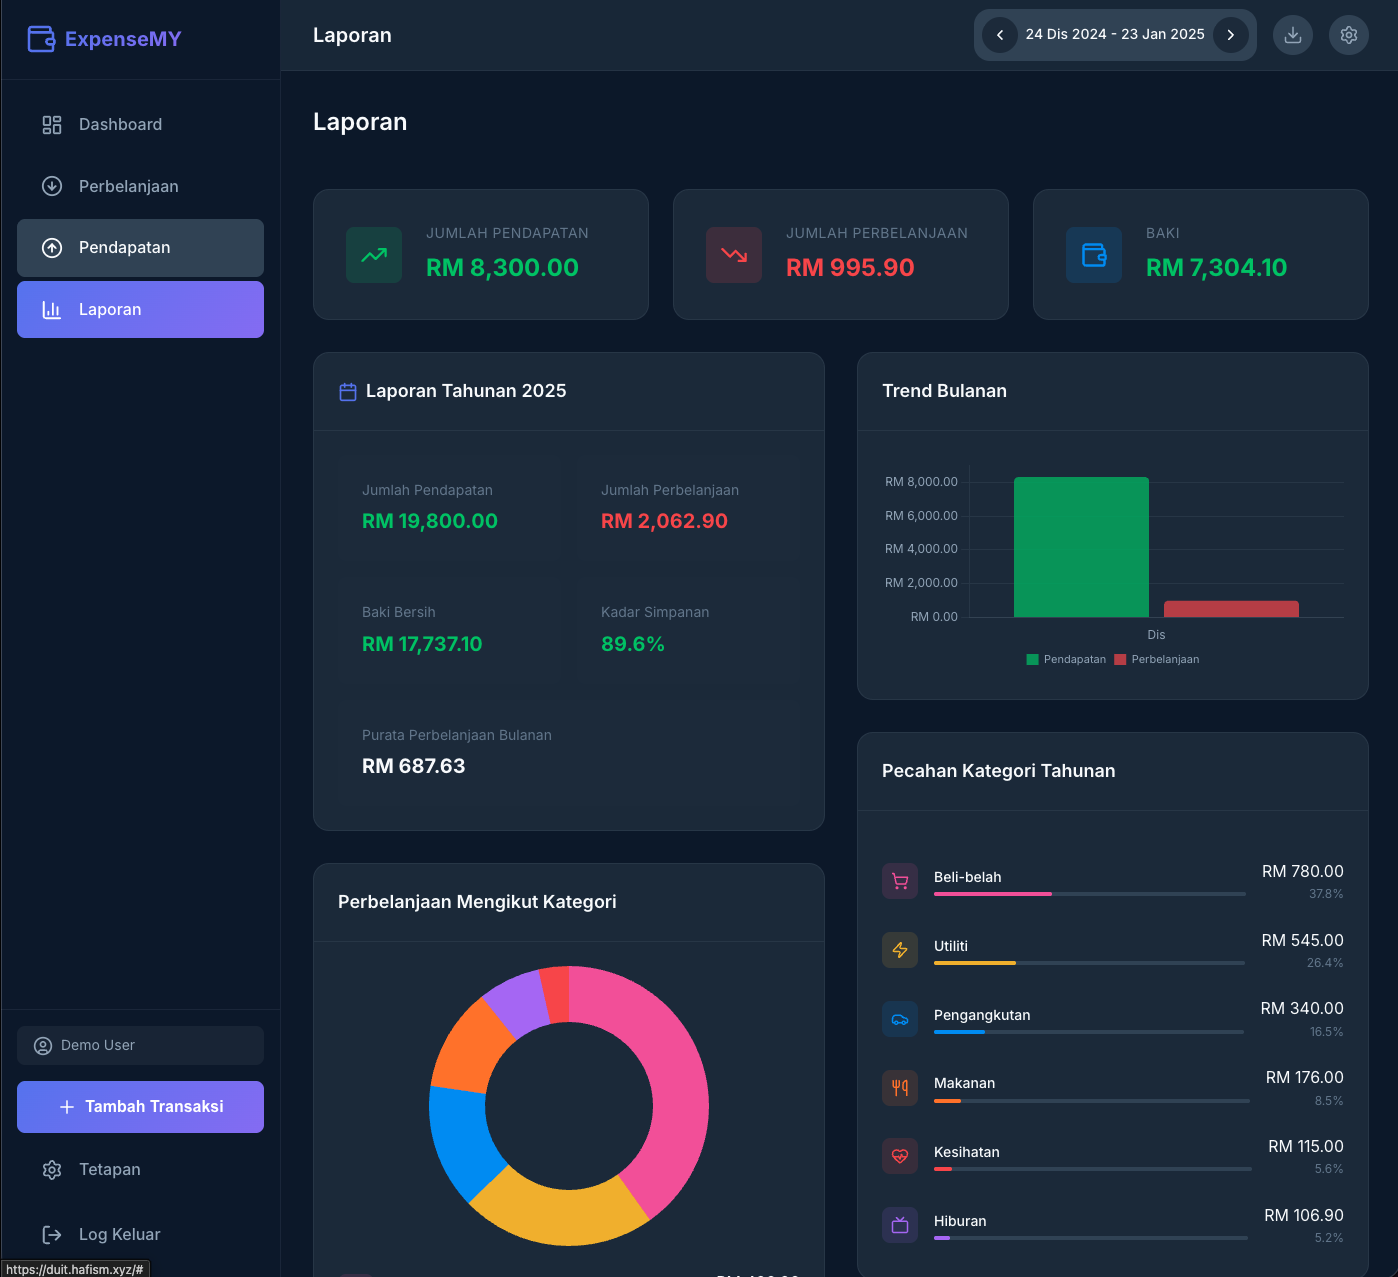
Task: Click the download report icon in header
Action: 1292,35
